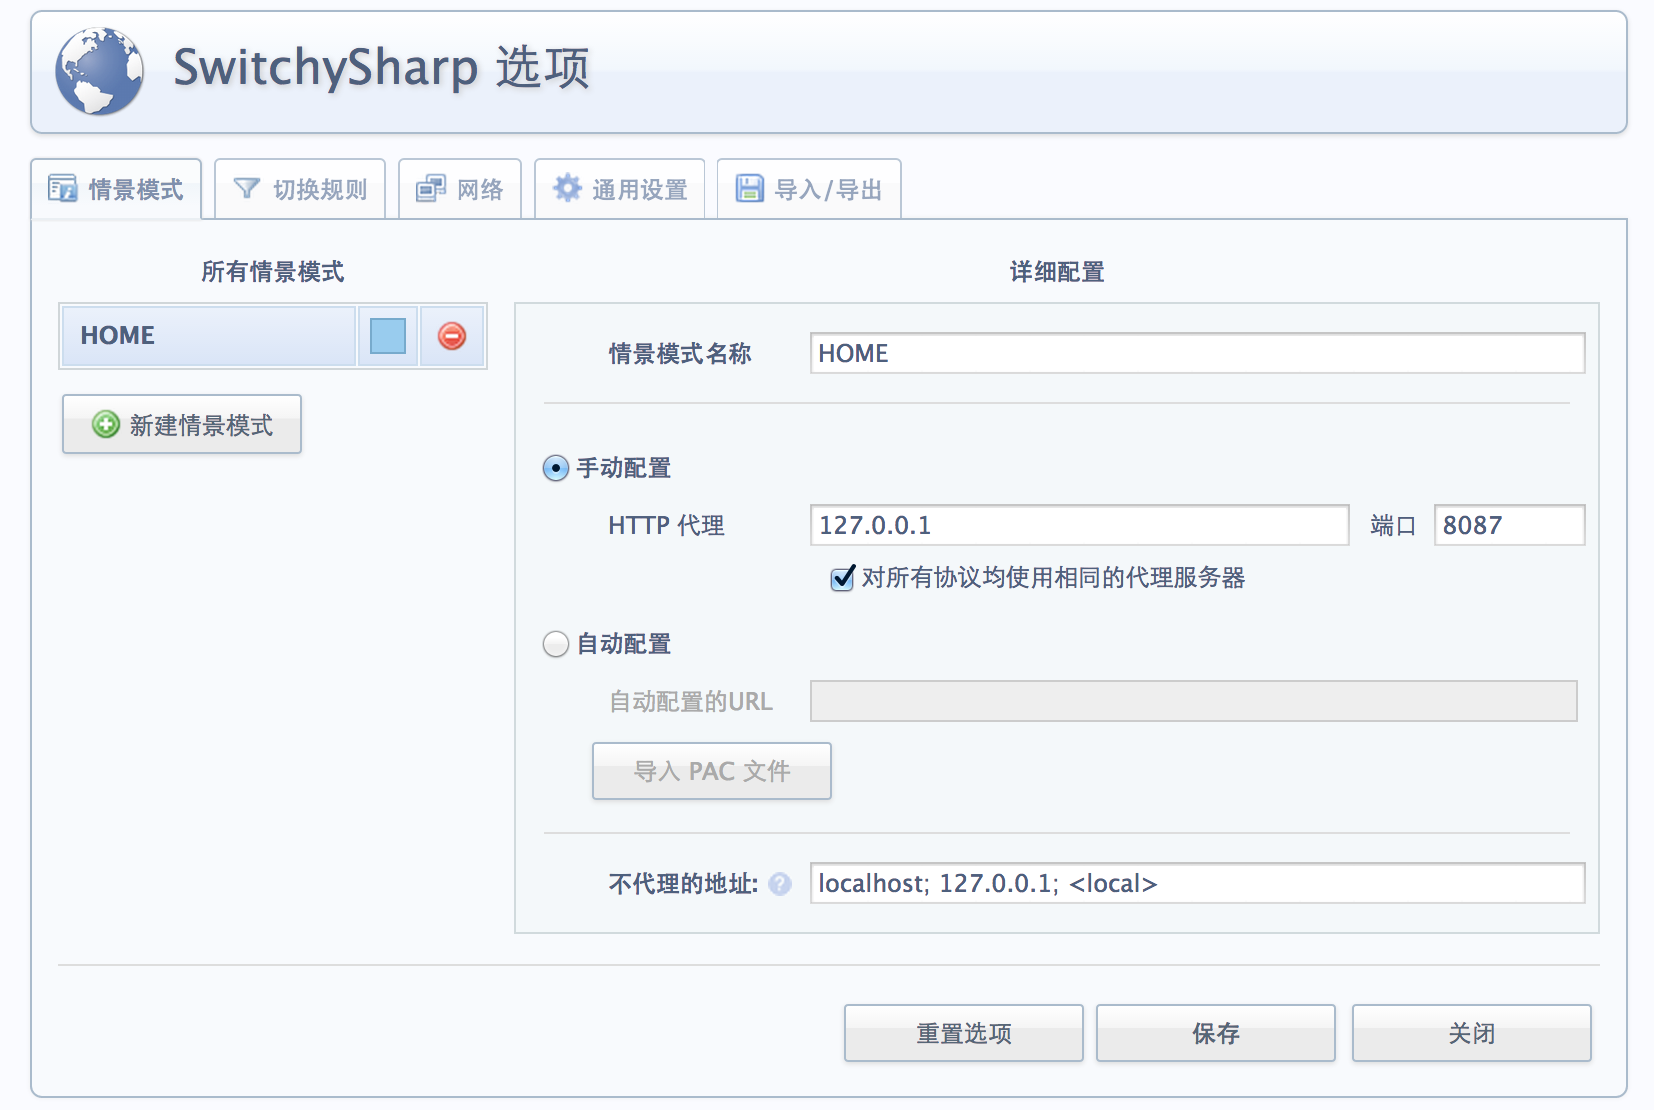Click the red delete icon for HOME profile
The image size is (1654, 1110).
tap(452, 336)
